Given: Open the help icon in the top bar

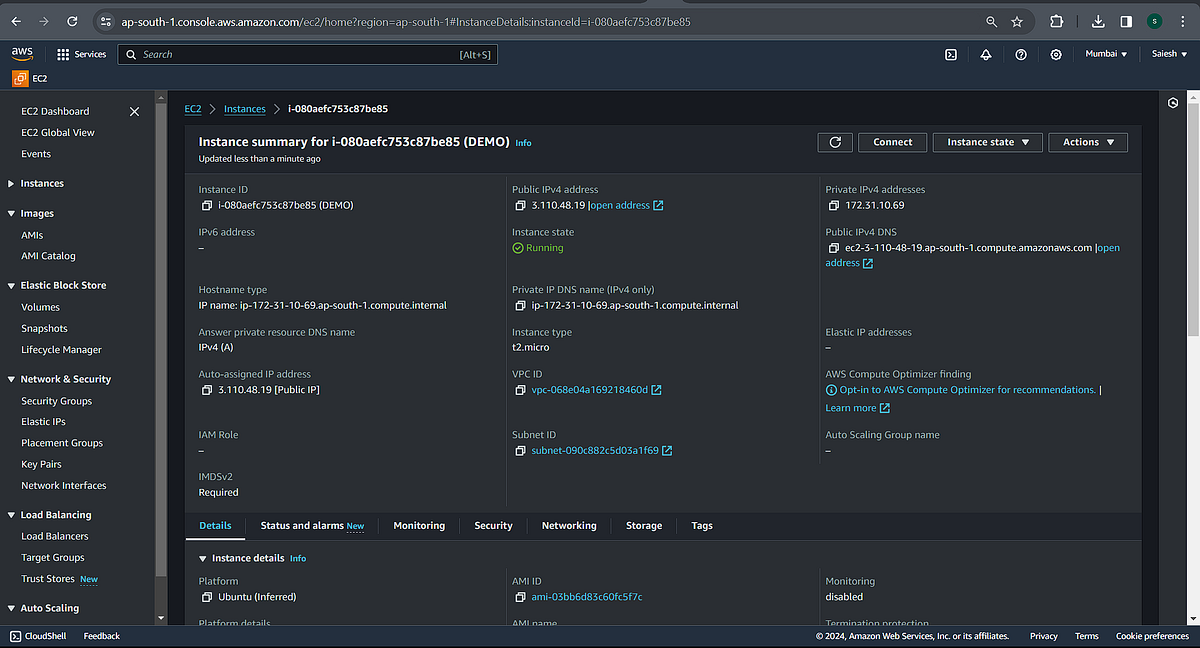Looking at the screenshot, I should pos(1020,54).
